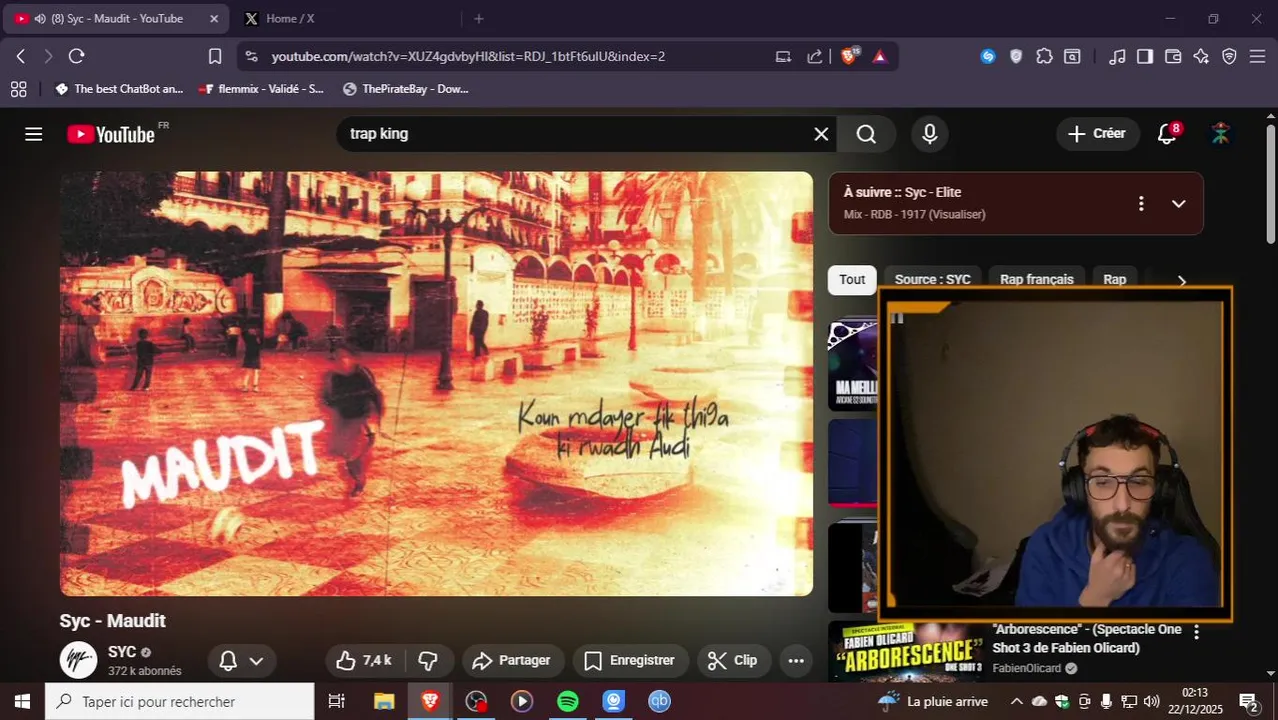Expand the 'À suivre' playlist panel
Image resolution: width=1278 pixels, height=720 pixels.
1179,203
